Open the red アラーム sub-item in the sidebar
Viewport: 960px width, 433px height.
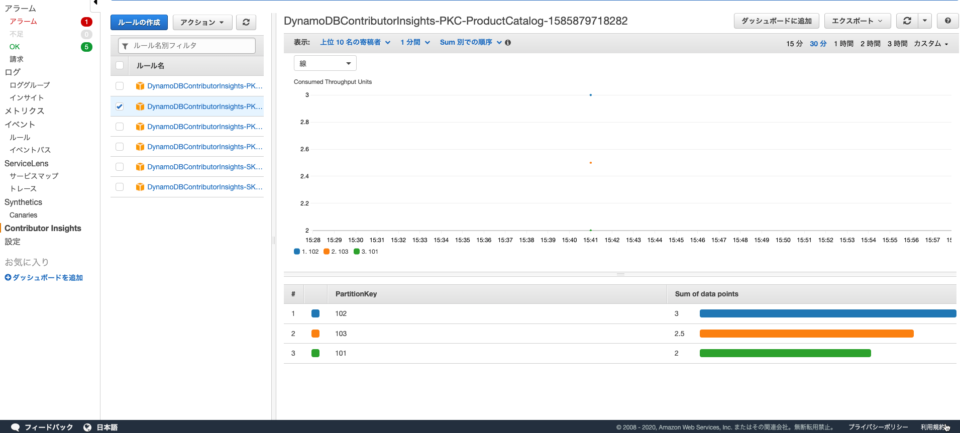click(x=23, y=21)
